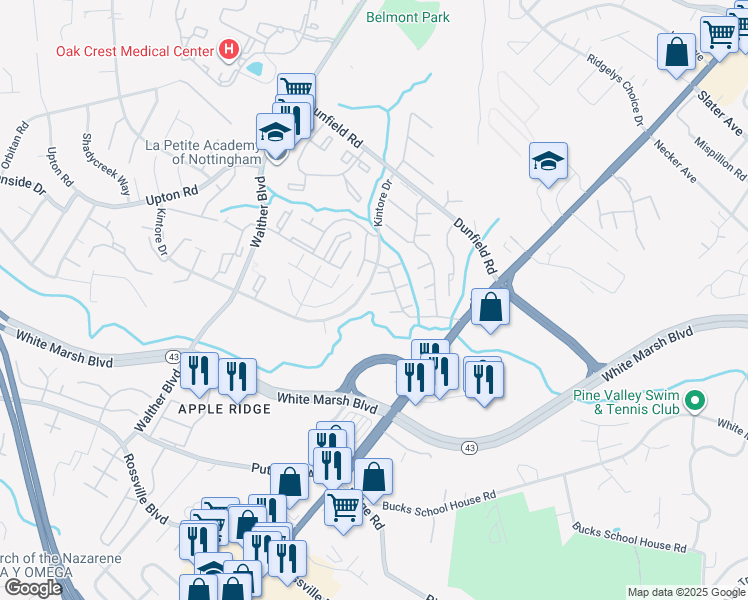748x600 pixels.
Task: Click the restaurant marker left of Apple Ridge label
Action: pyautogui.click(x=199, y=372)
